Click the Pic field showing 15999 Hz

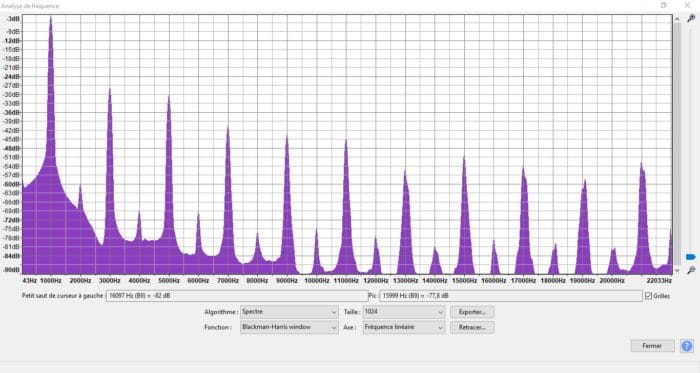tap(511, 296)
